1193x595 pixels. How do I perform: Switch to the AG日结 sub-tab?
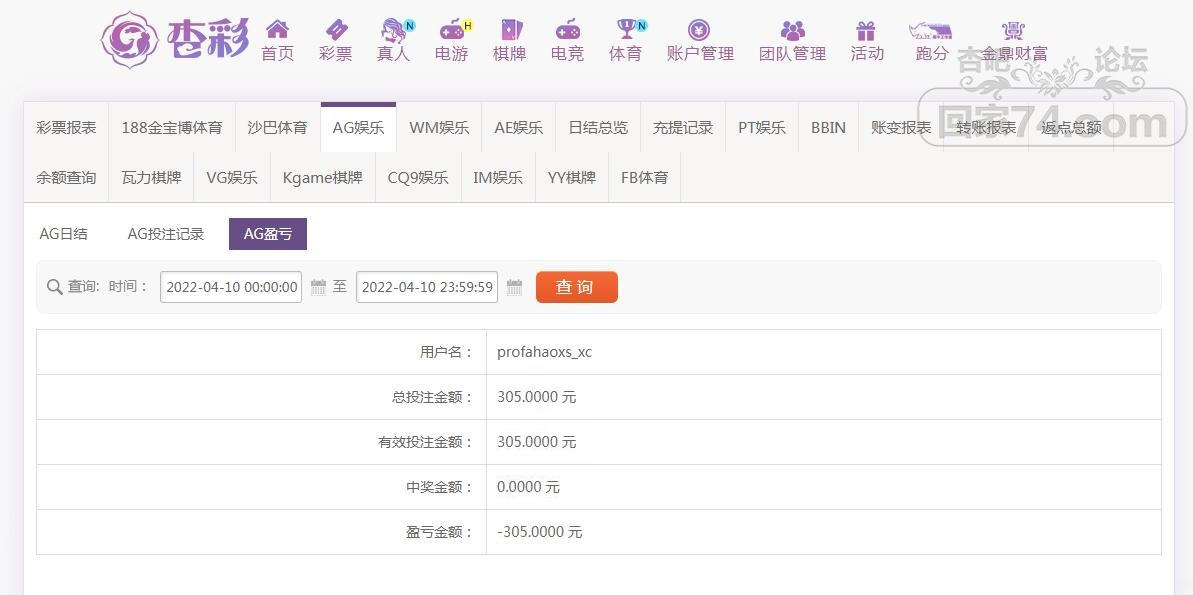[64, 234]
